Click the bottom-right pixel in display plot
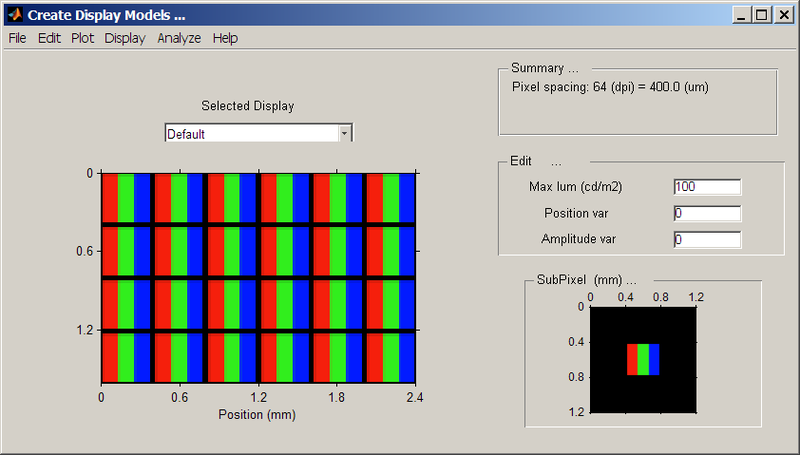The height and width of the screenshot is (455, 800). (390, 357)
